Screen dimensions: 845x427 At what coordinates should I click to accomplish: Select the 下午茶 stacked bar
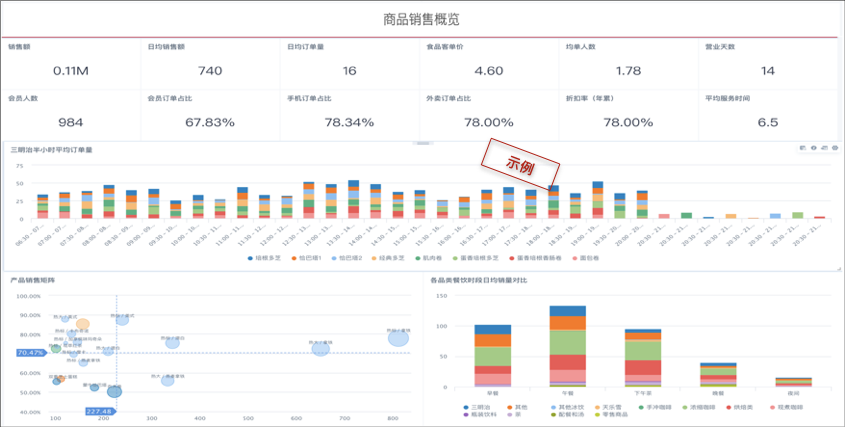coord(642,358)
